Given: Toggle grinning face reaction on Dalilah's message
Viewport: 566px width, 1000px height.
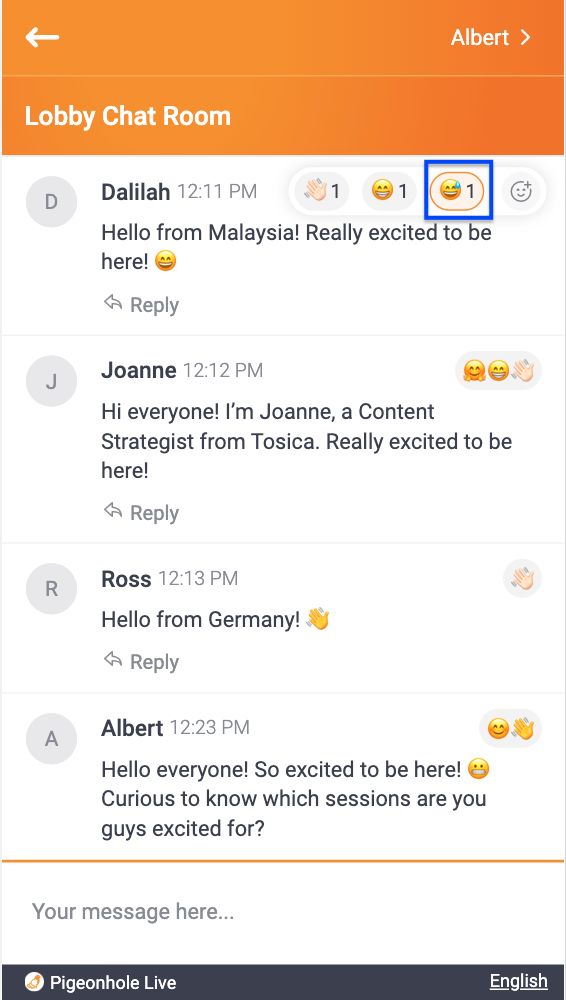Looking at the screenshot, I should (389, 191).
